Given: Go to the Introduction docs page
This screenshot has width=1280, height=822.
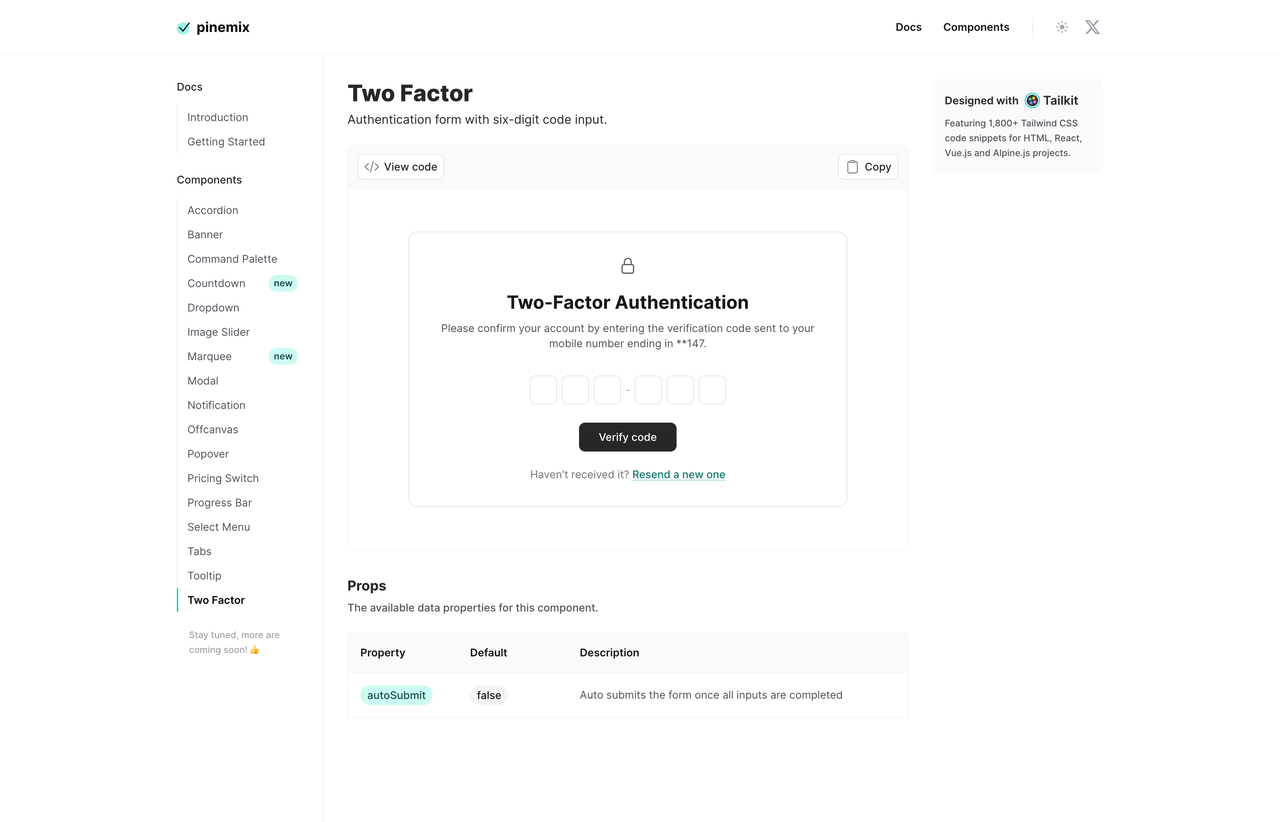Looking at the screenshot, I should click(218, 117).
